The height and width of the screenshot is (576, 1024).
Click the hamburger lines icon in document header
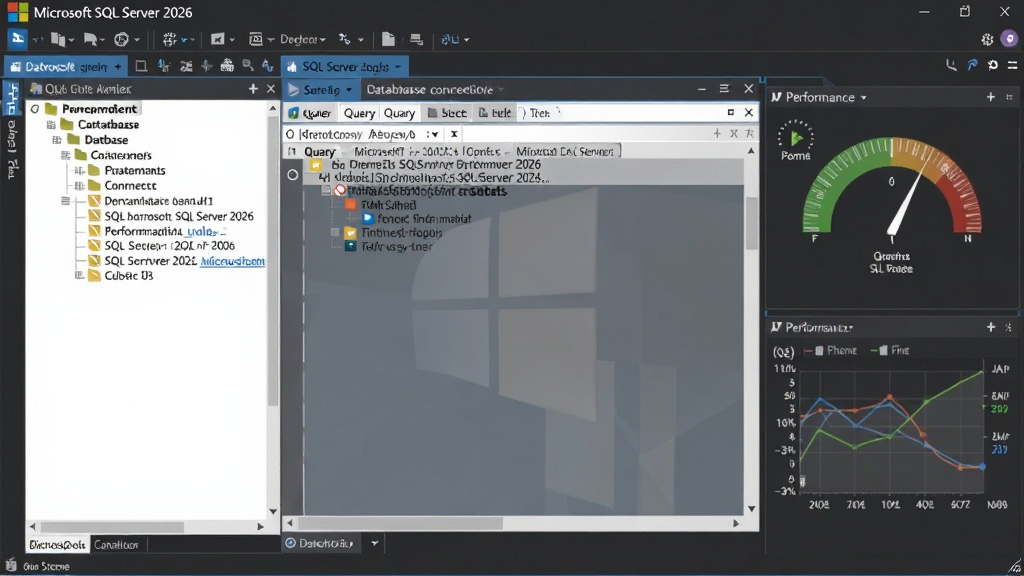coord(724,89)
